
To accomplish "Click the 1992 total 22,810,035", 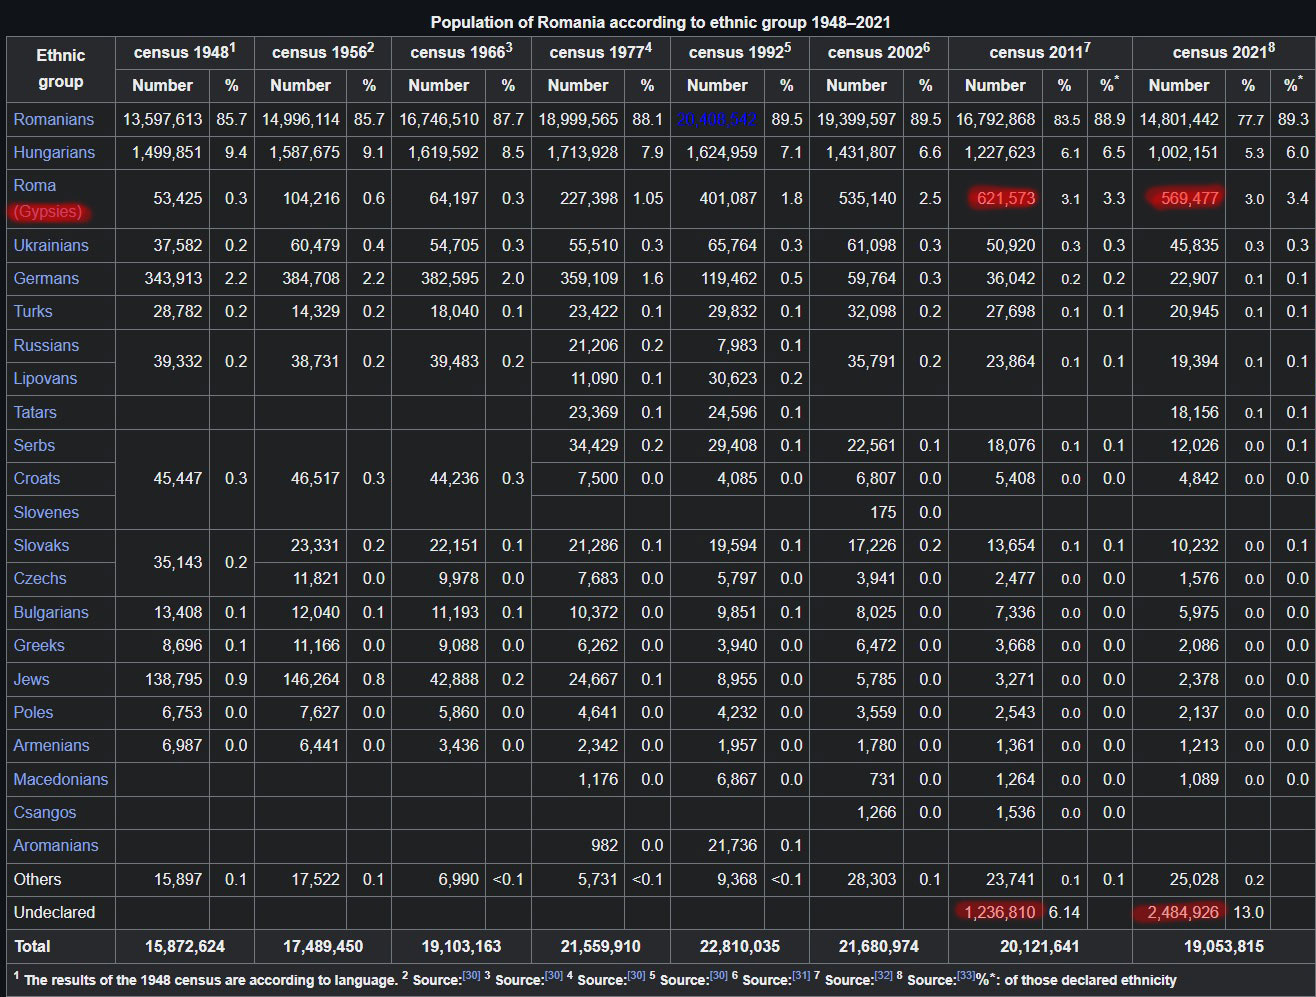I will pyautogui.click(x=739, y=946).
